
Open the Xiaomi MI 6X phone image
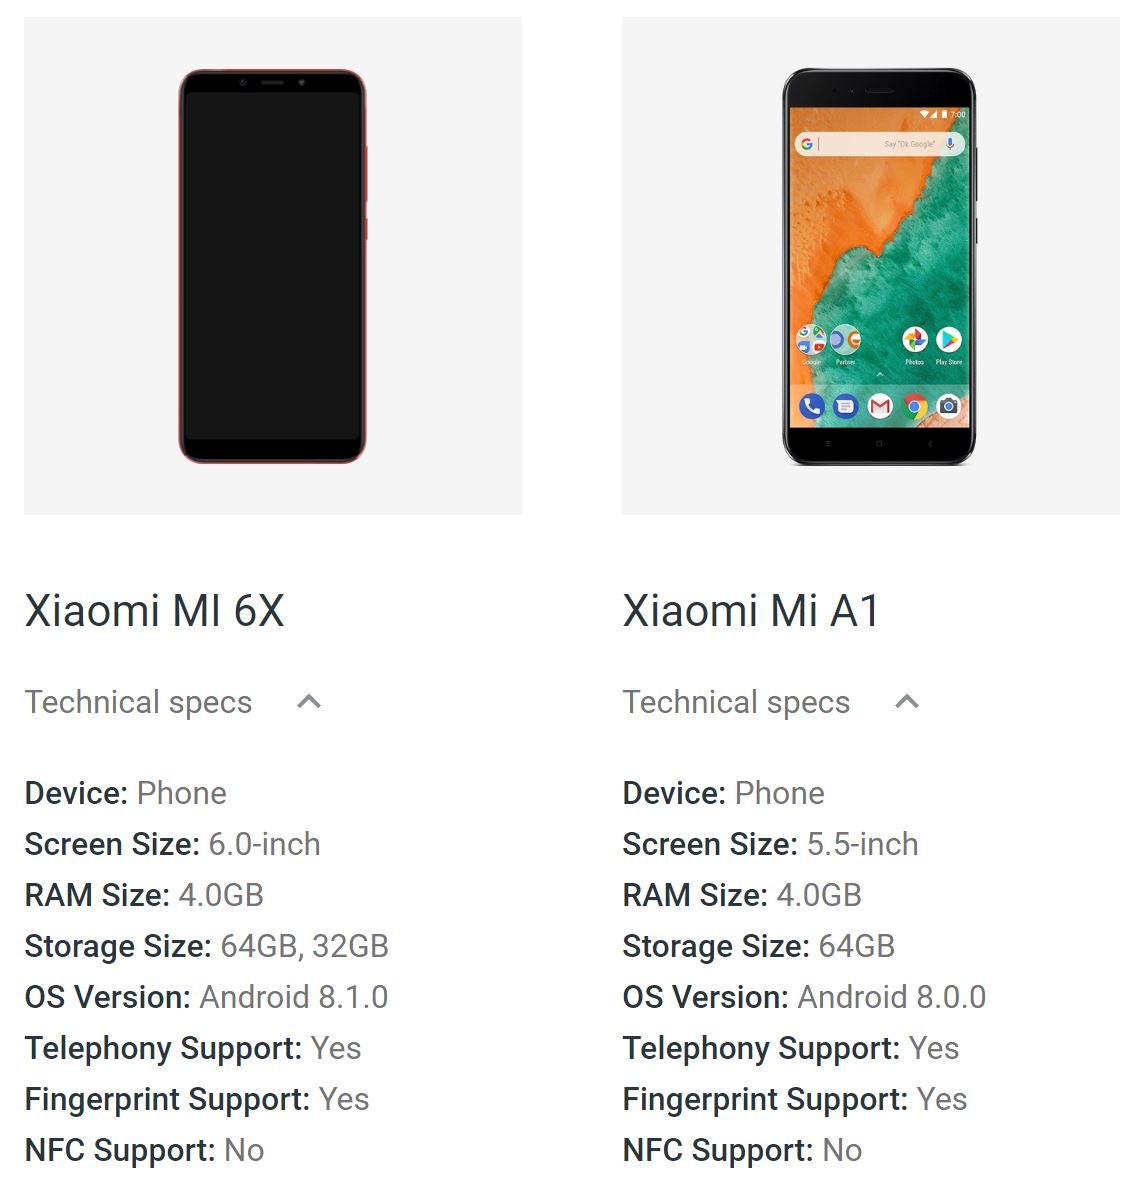[x=273, y=266]
